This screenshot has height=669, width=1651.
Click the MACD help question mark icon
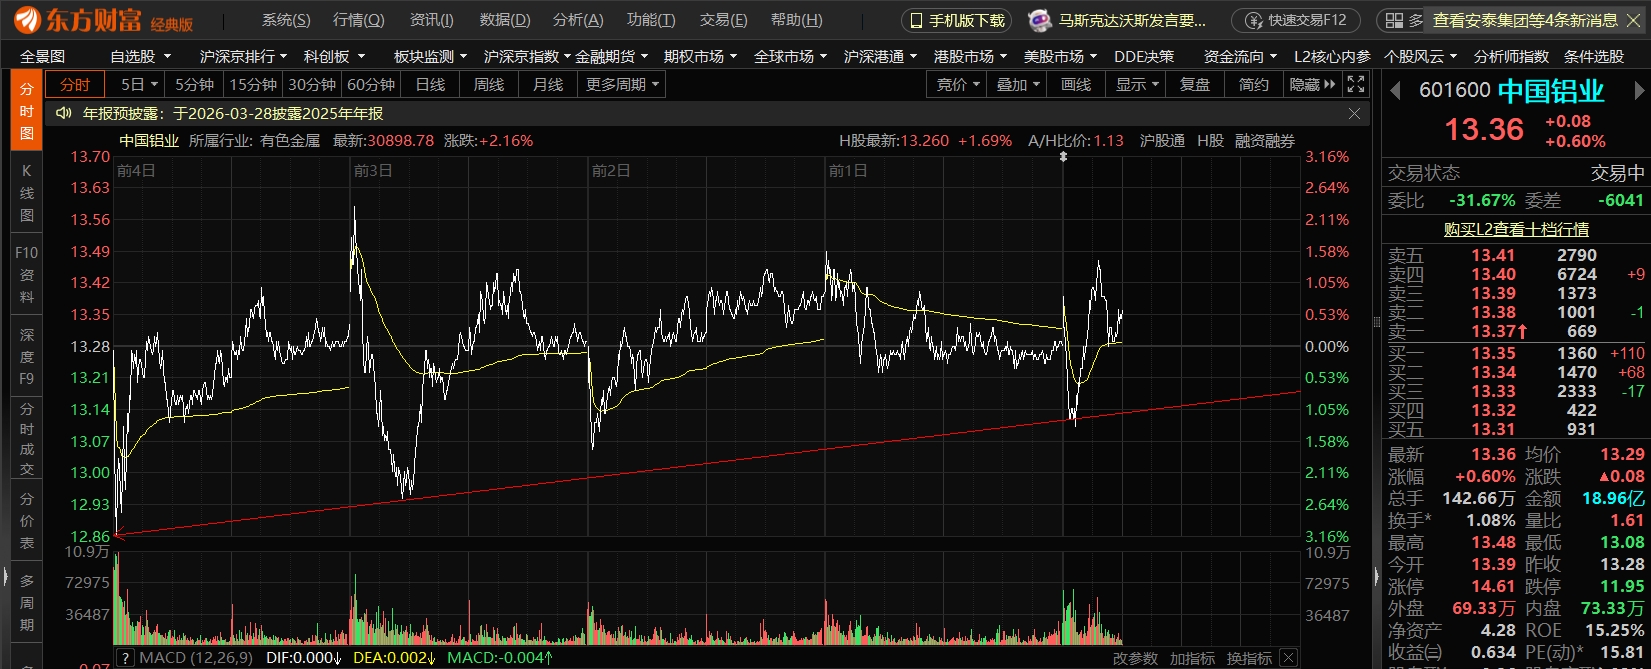pos(125,658)
